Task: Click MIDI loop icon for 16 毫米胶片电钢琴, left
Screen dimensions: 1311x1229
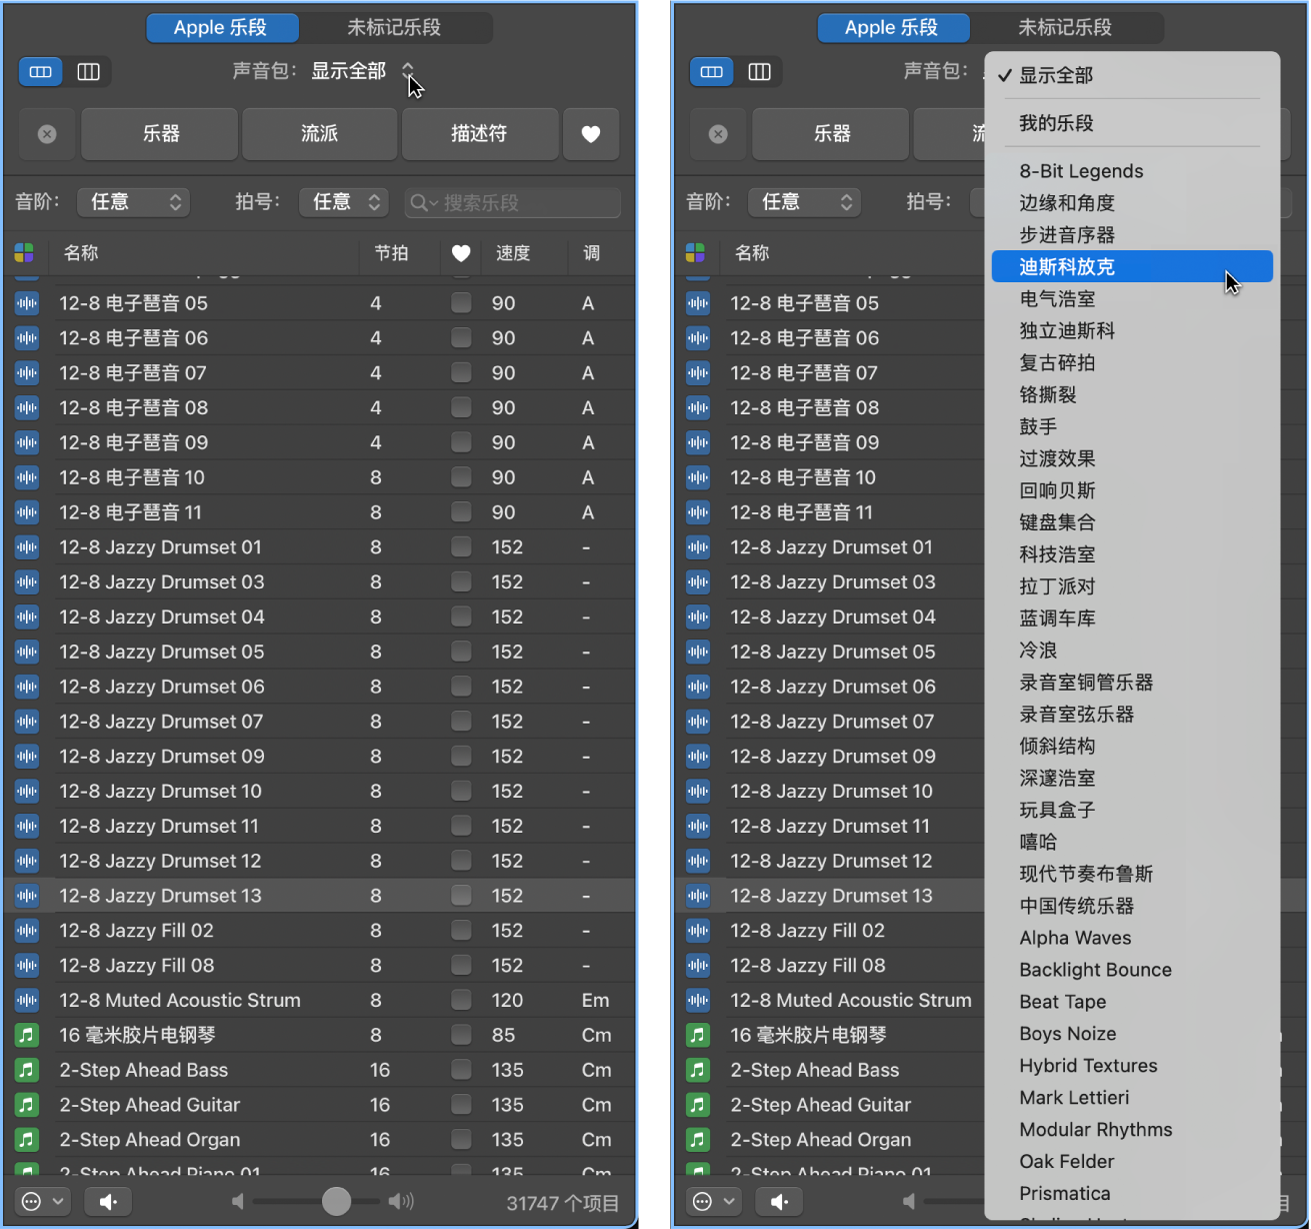Action: [27, 1035]
